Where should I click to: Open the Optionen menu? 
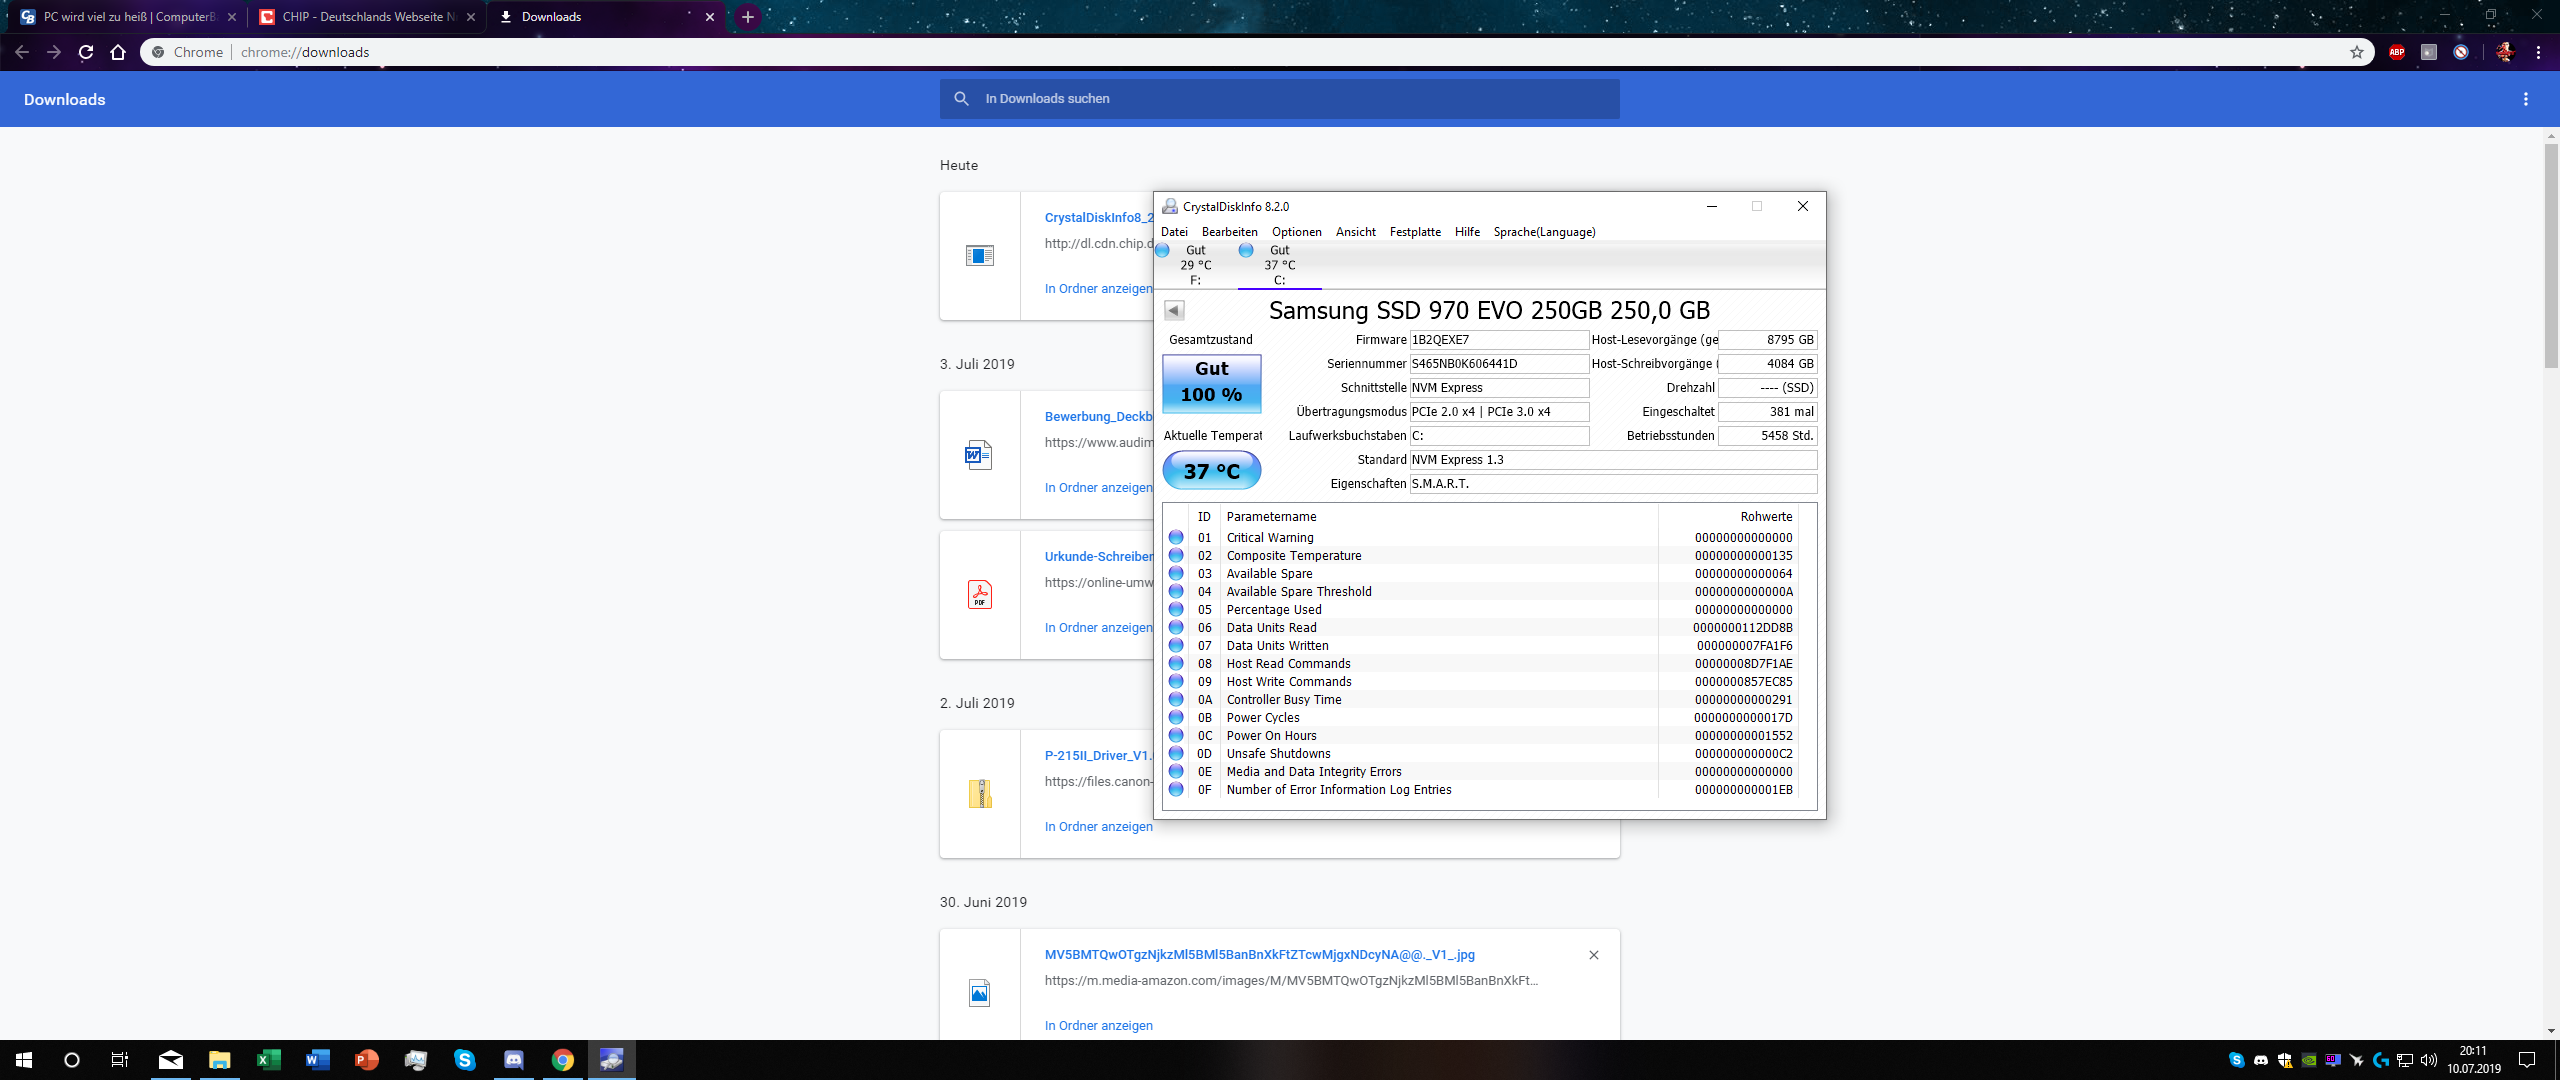1296,232
